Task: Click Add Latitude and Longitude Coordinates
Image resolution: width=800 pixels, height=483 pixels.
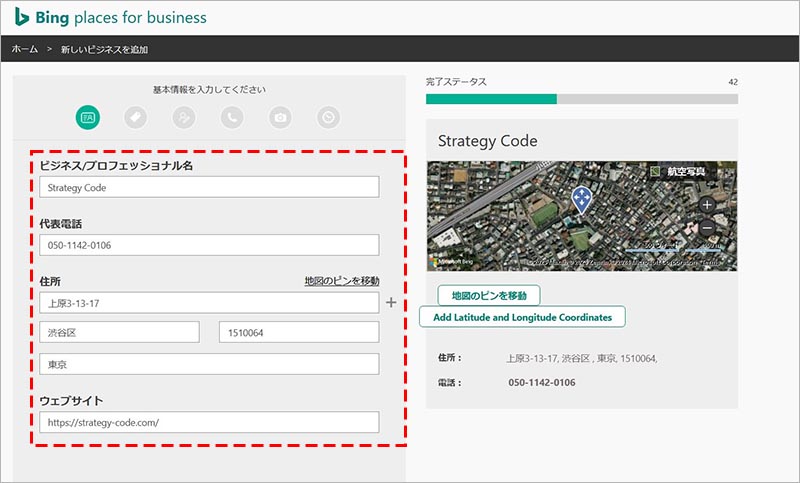Action: click(523, 317)
